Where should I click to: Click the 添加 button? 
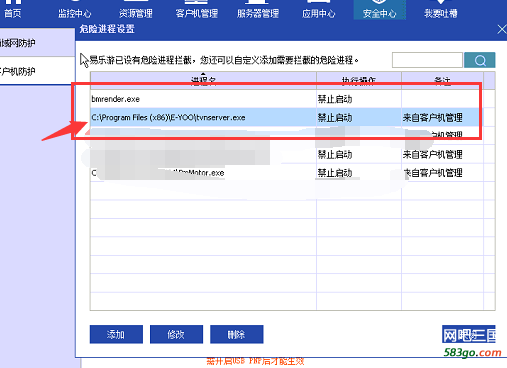pyautogui.click(x=116, y=334)
